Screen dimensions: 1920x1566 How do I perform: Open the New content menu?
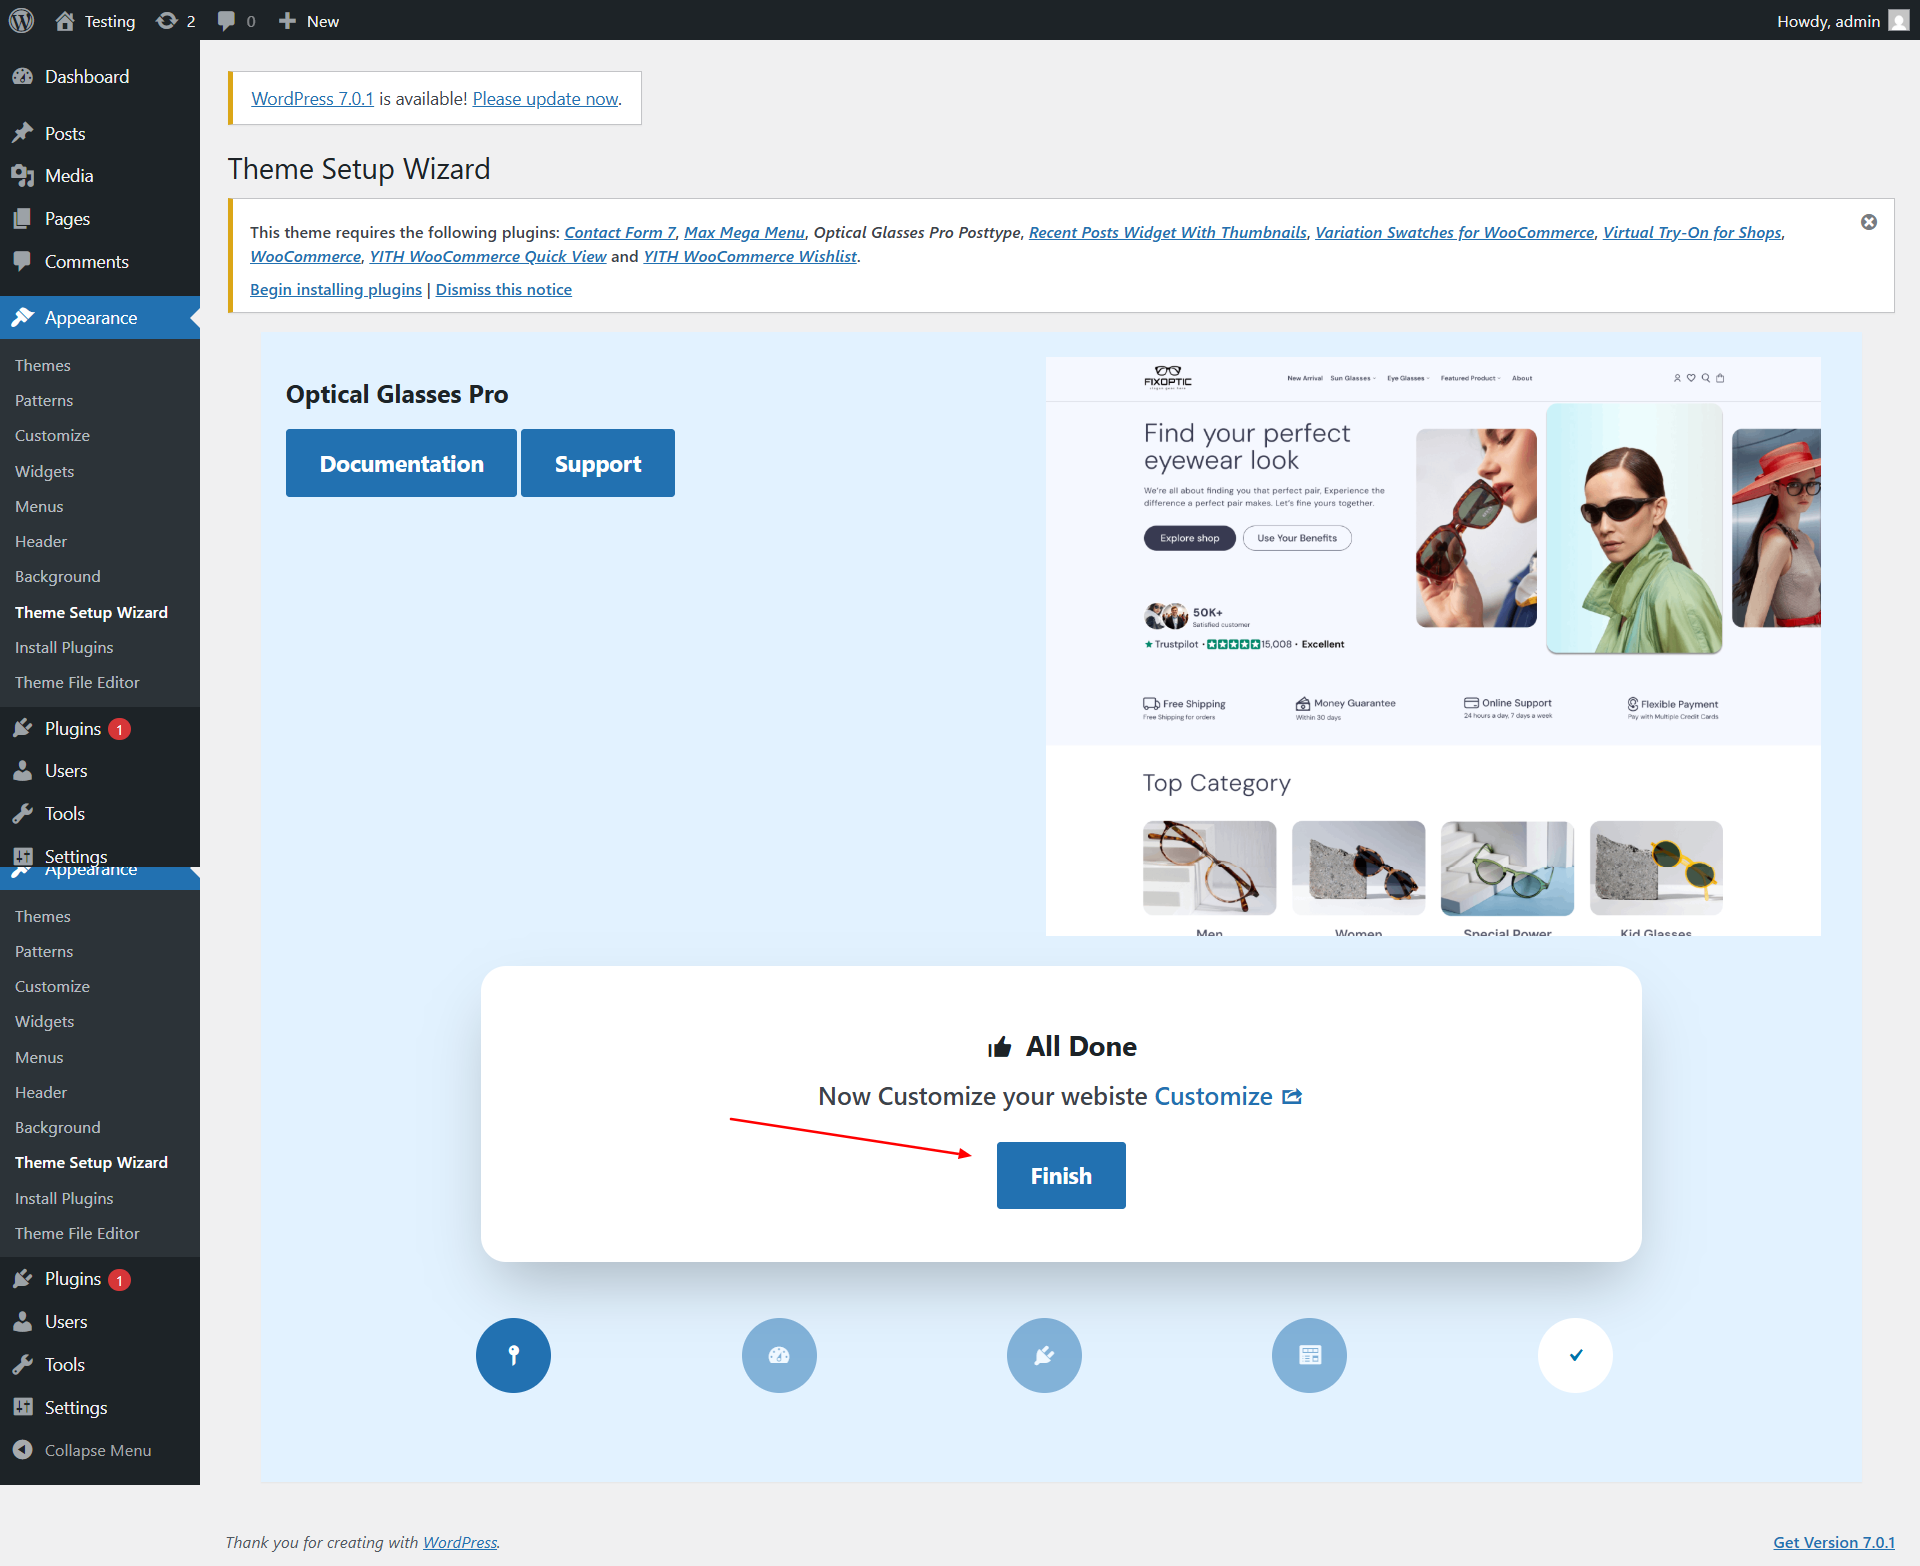click(309, 21)
